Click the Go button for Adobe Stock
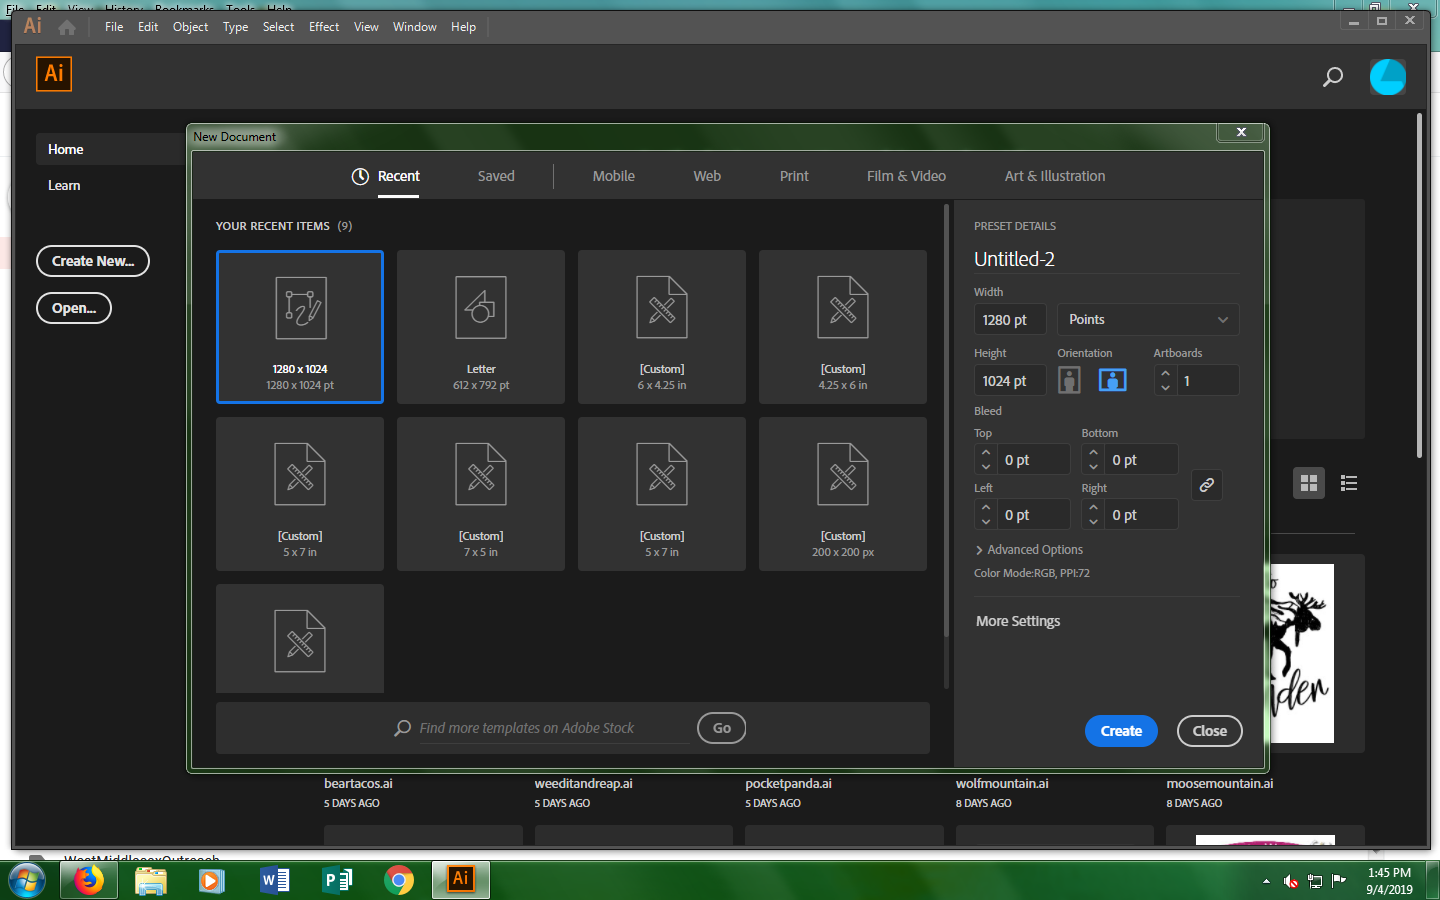1440x900 pixels. click(721, 728)
